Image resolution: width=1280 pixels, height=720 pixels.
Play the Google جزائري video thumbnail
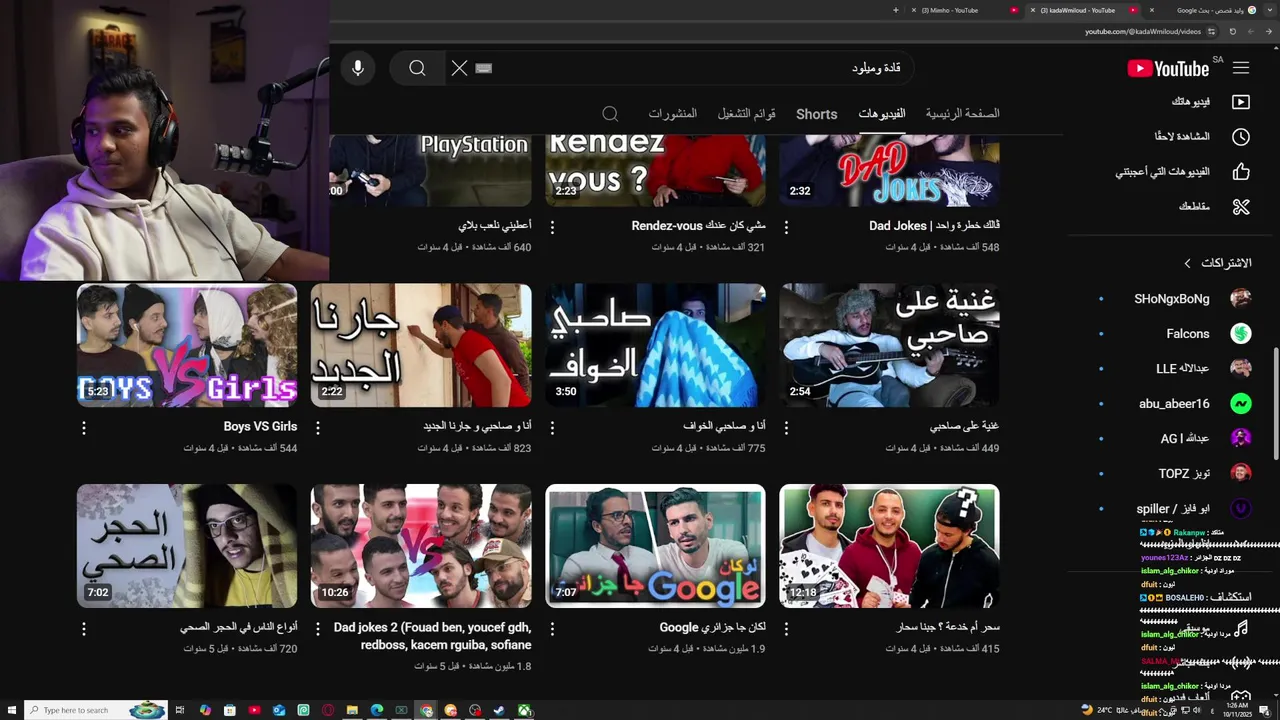tap(655, 546)
